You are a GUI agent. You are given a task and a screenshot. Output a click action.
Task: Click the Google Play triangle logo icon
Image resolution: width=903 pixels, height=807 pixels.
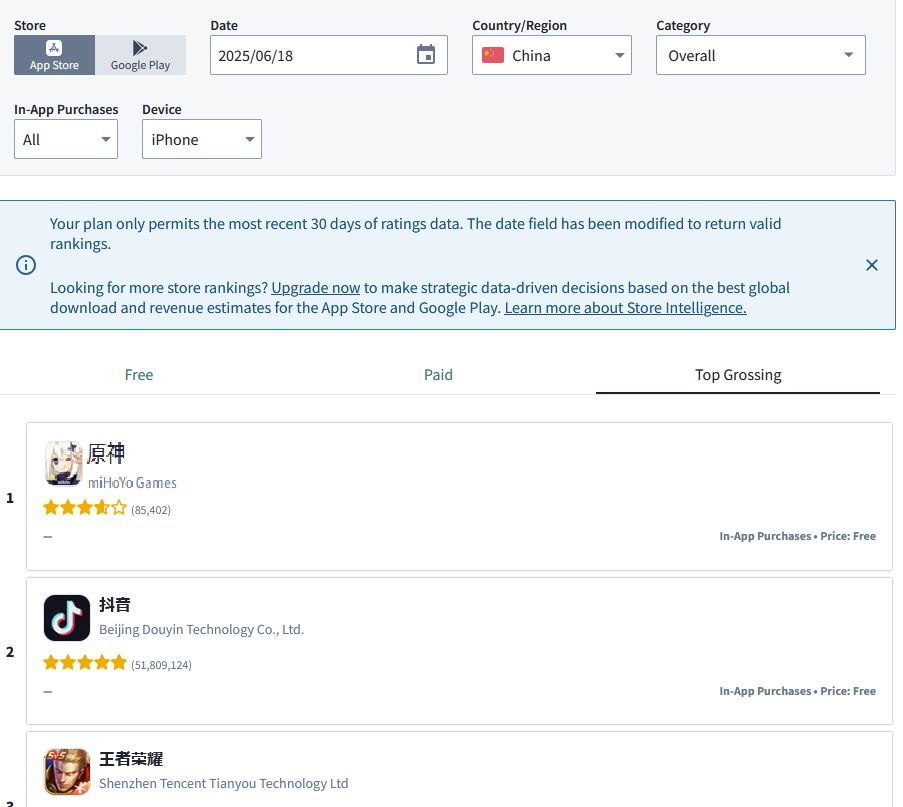(x=140, y=48)
